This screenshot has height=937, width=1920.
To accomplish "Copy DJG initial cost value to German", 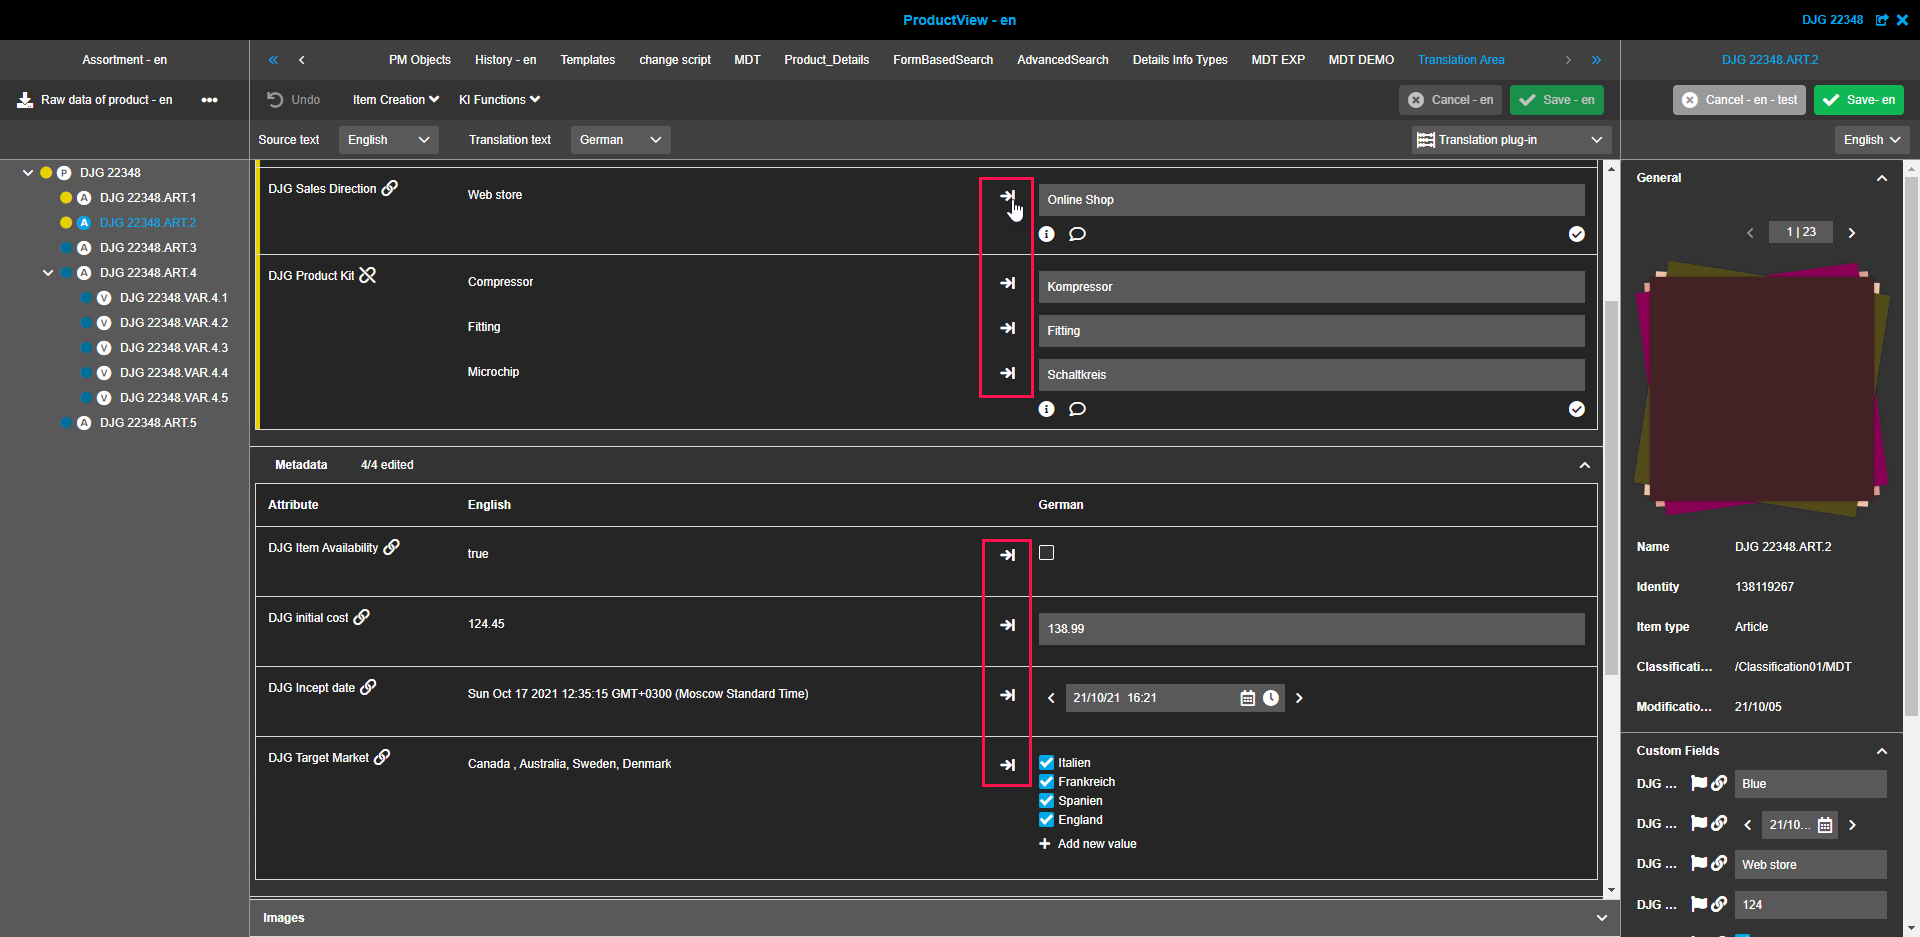I will (x=1007, y=625).
